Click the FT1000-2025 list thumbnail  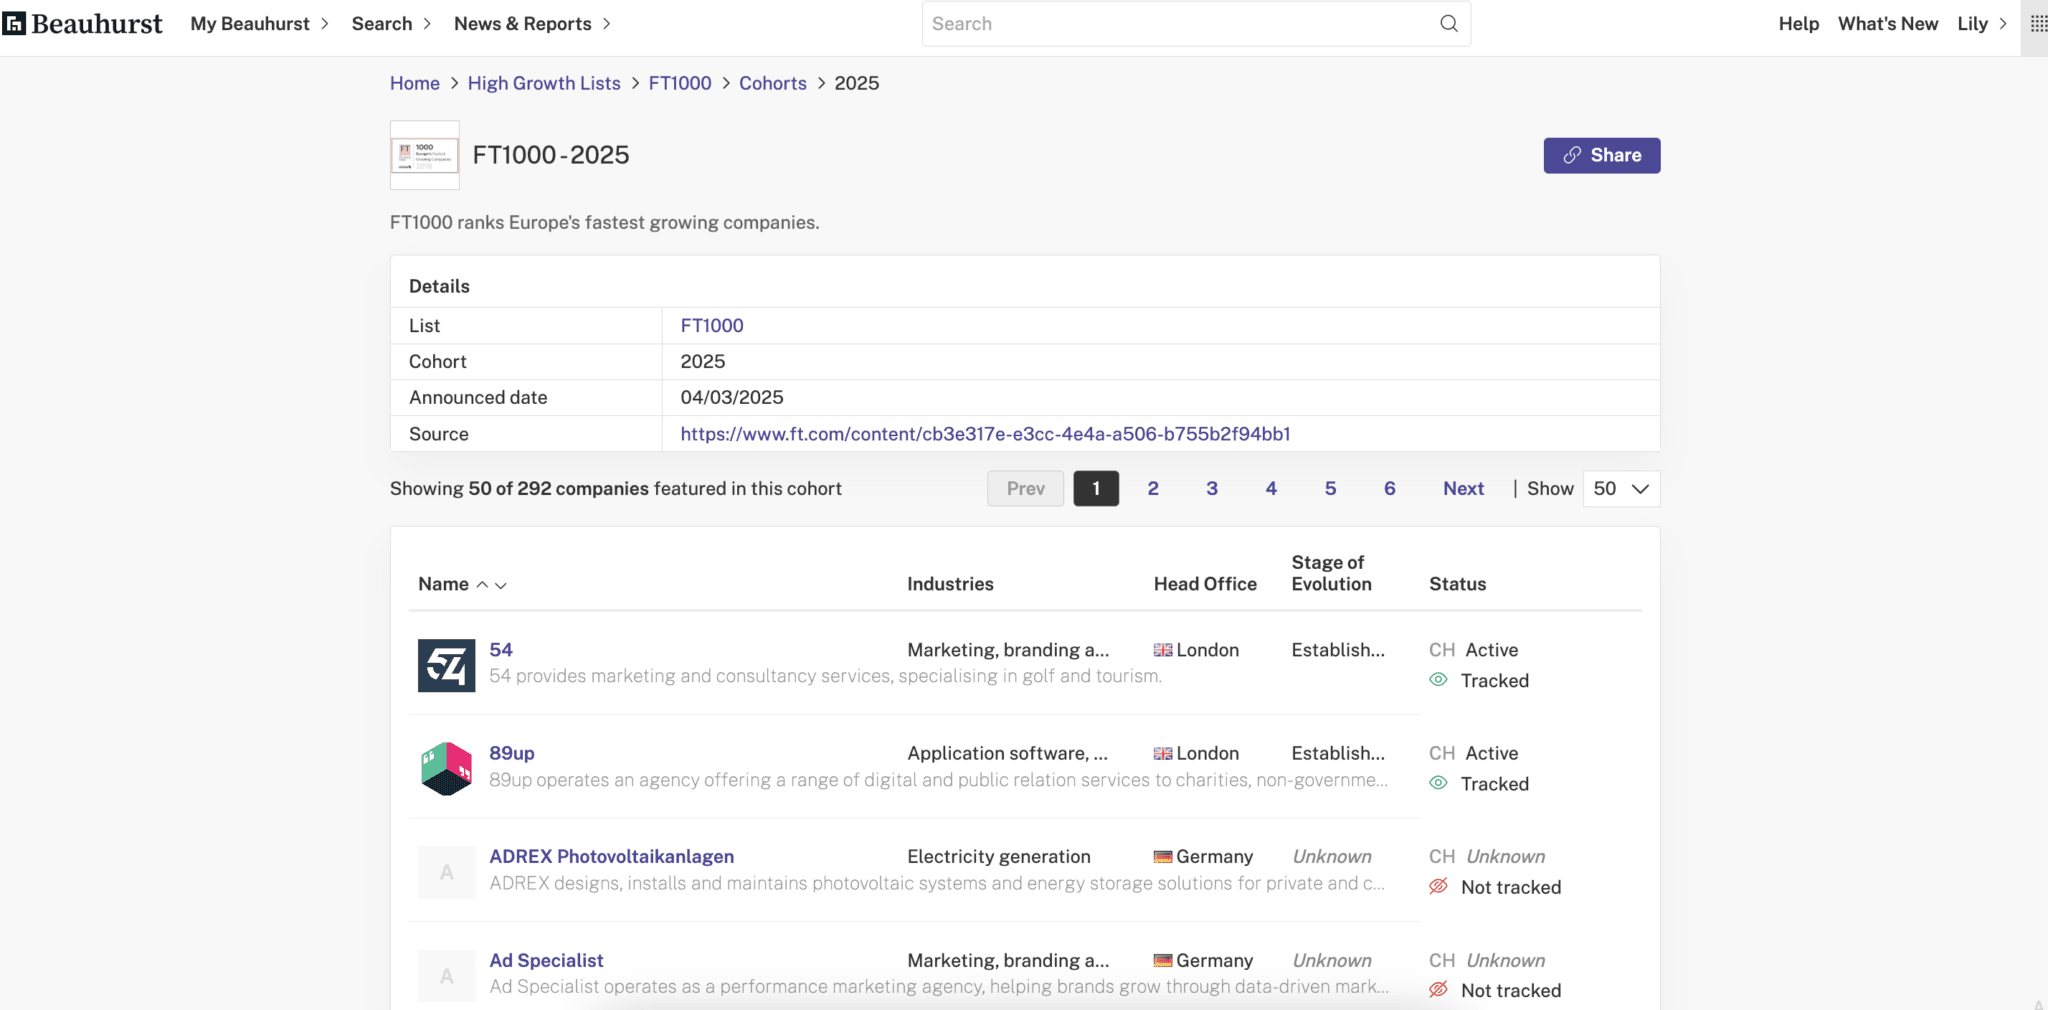[425, 155]
